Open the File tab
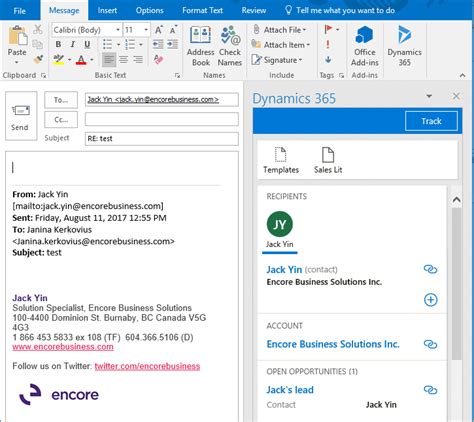 pos(20,11)
